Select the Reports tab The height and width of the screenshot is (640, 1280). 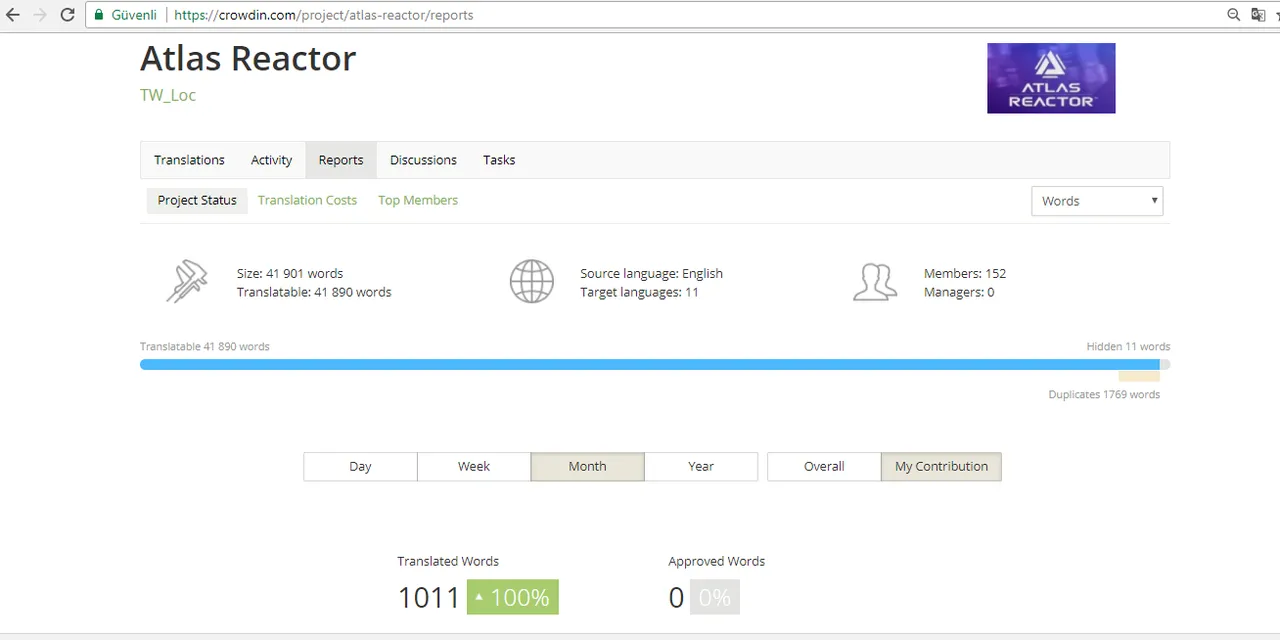coord(341,160)
